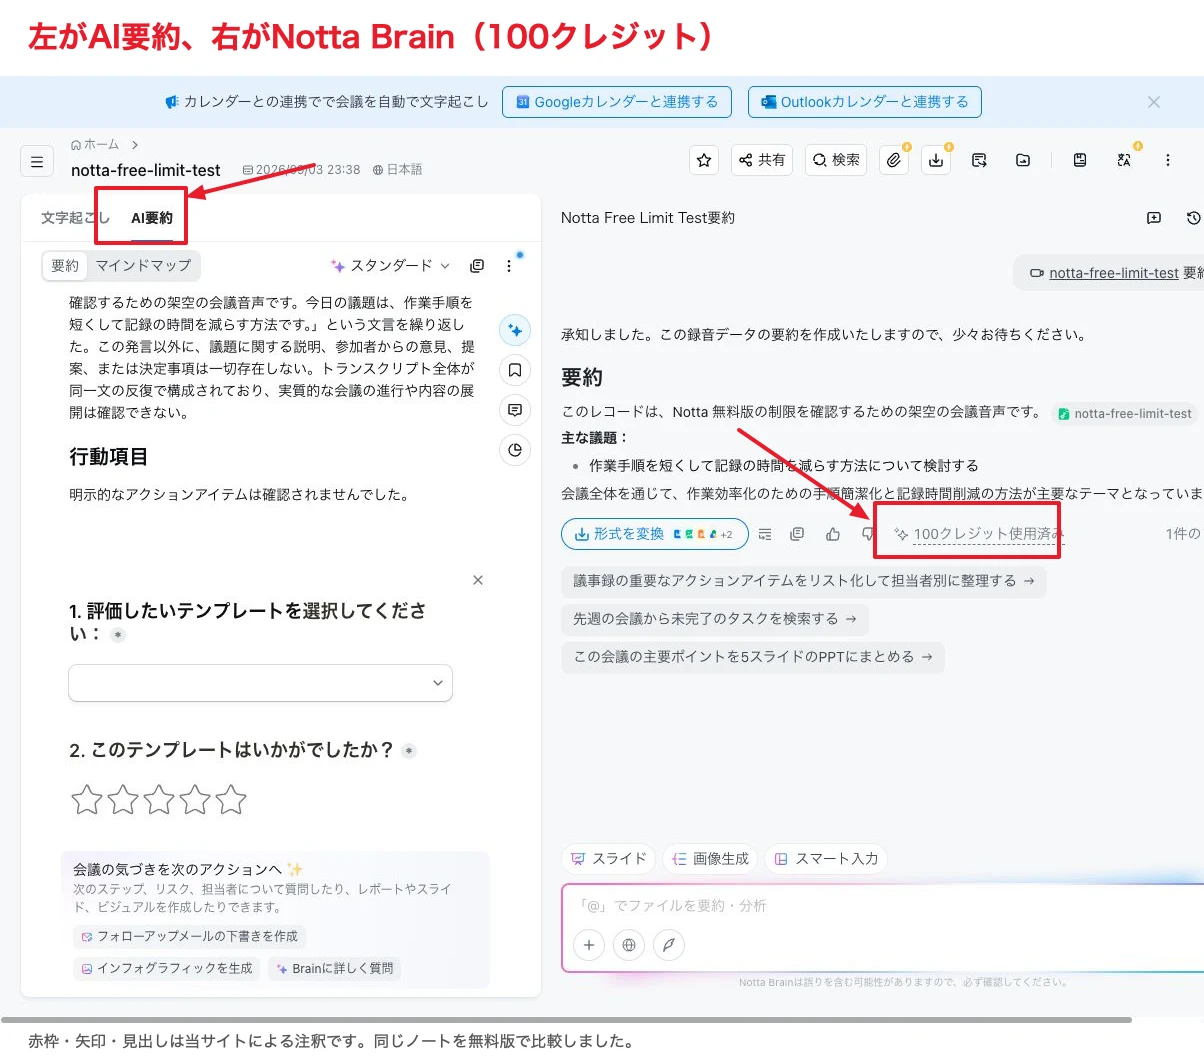Click the comment note side icon
This screenshot has height=1061, width=1204.
coord(515,410)
